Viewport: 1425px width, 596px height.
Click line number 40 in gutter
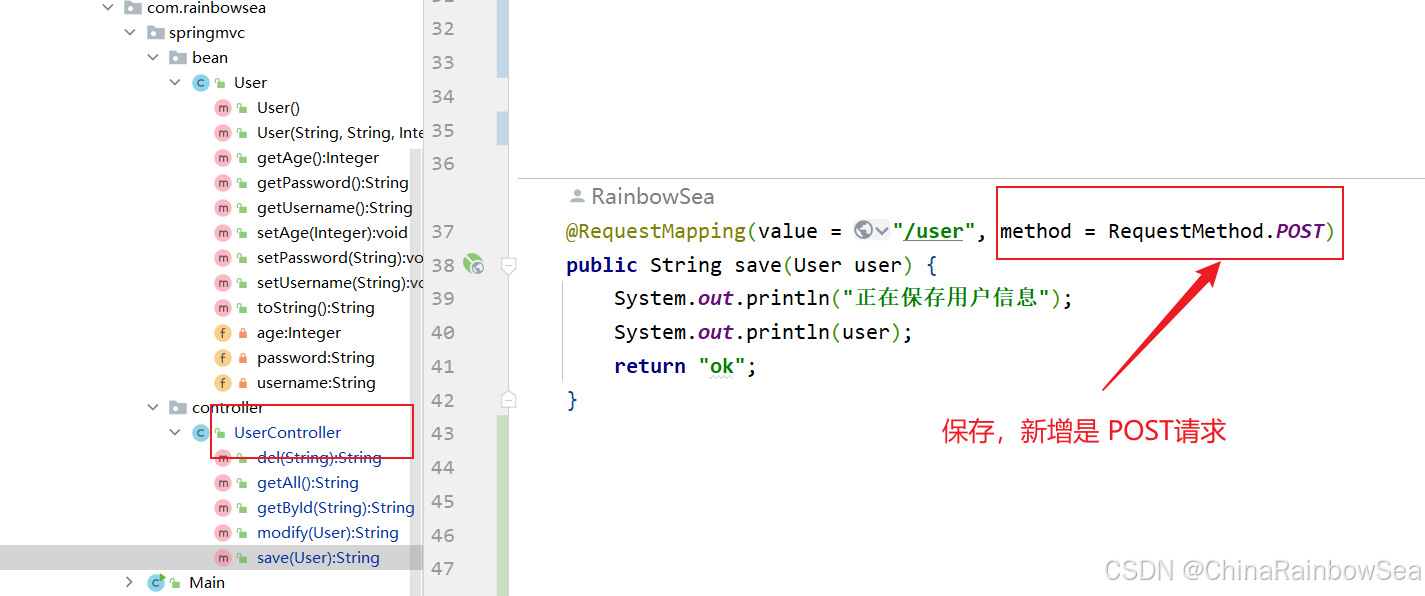[442, 332]
